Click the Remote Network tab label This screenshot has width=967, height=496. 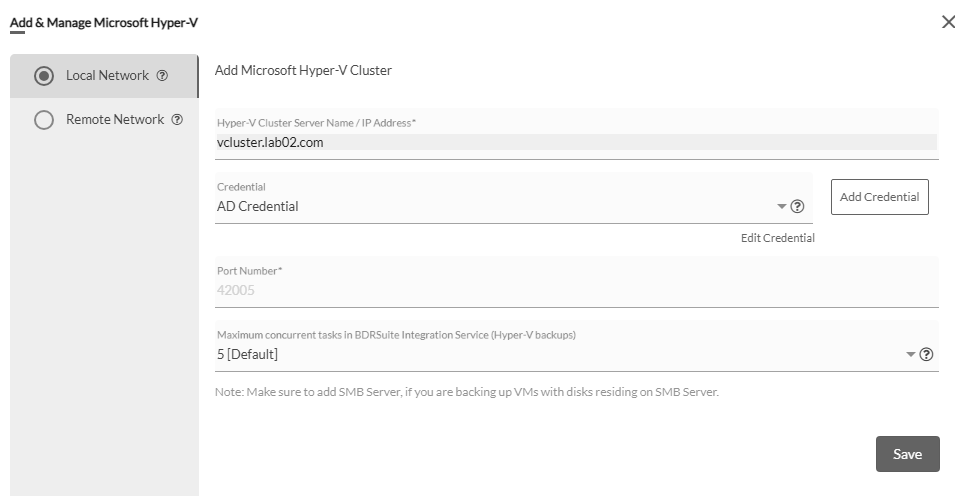point(115,120)
